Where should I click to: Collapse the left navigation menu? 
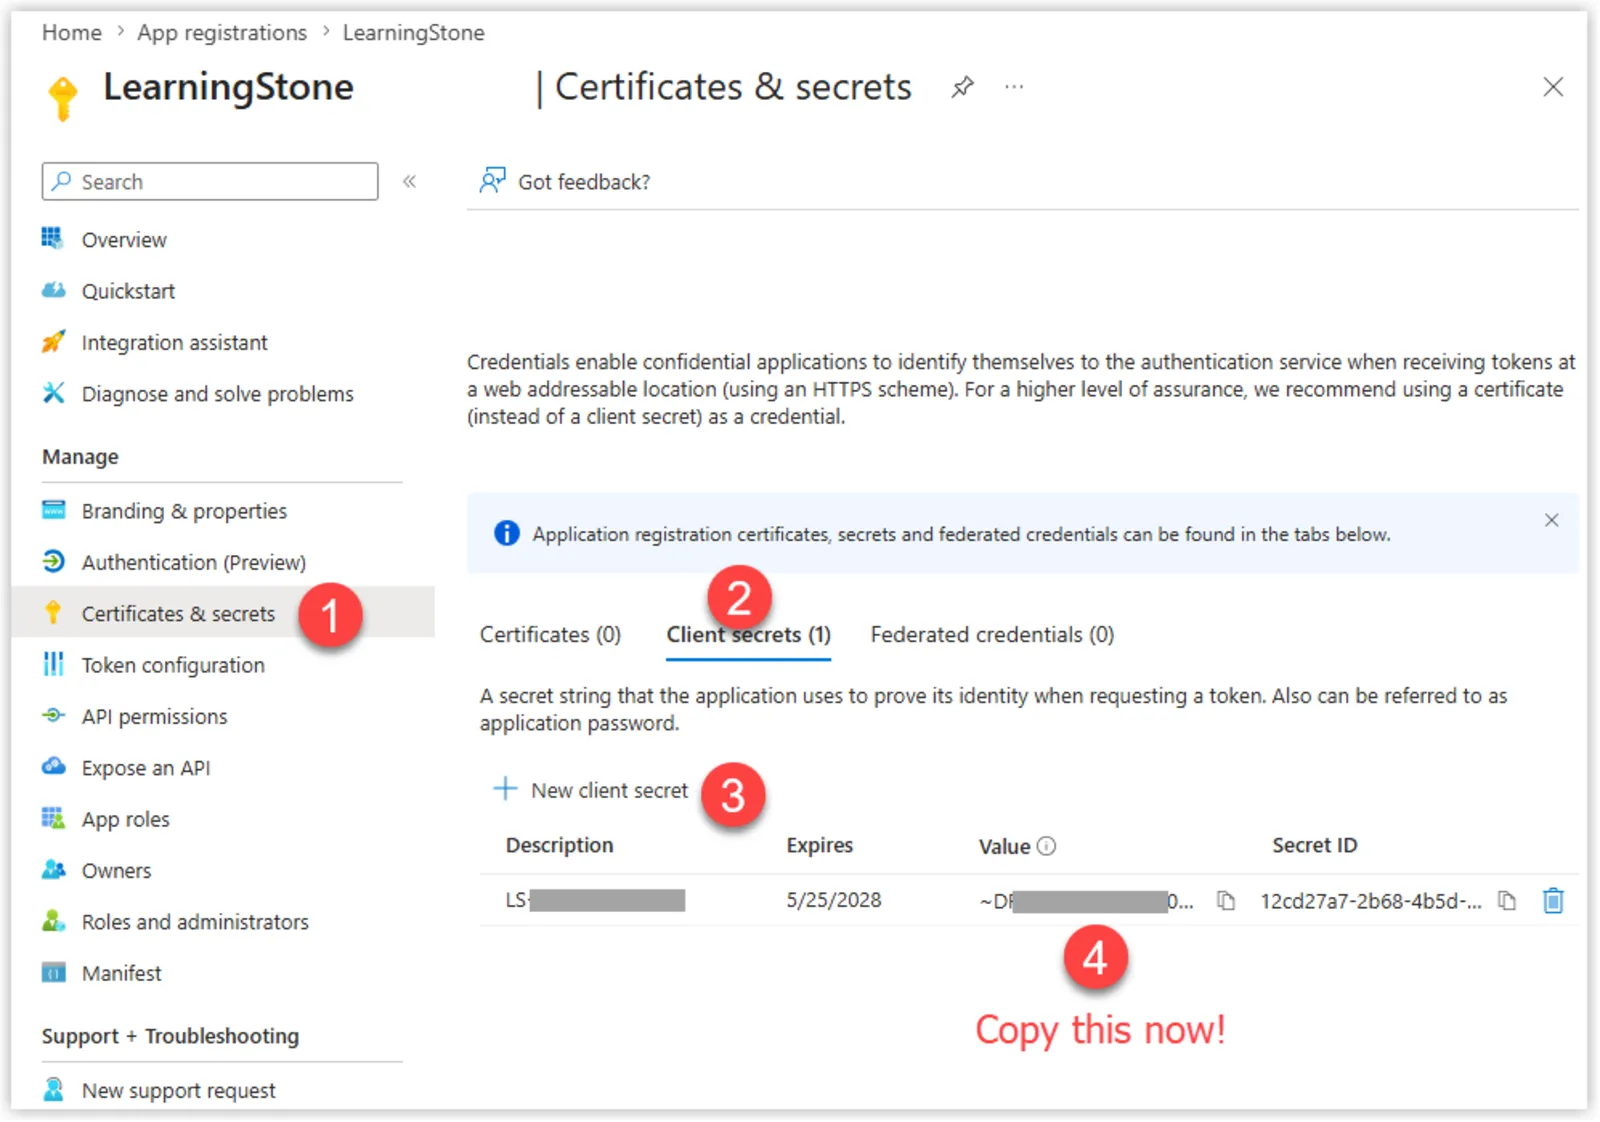pos(409,181)
